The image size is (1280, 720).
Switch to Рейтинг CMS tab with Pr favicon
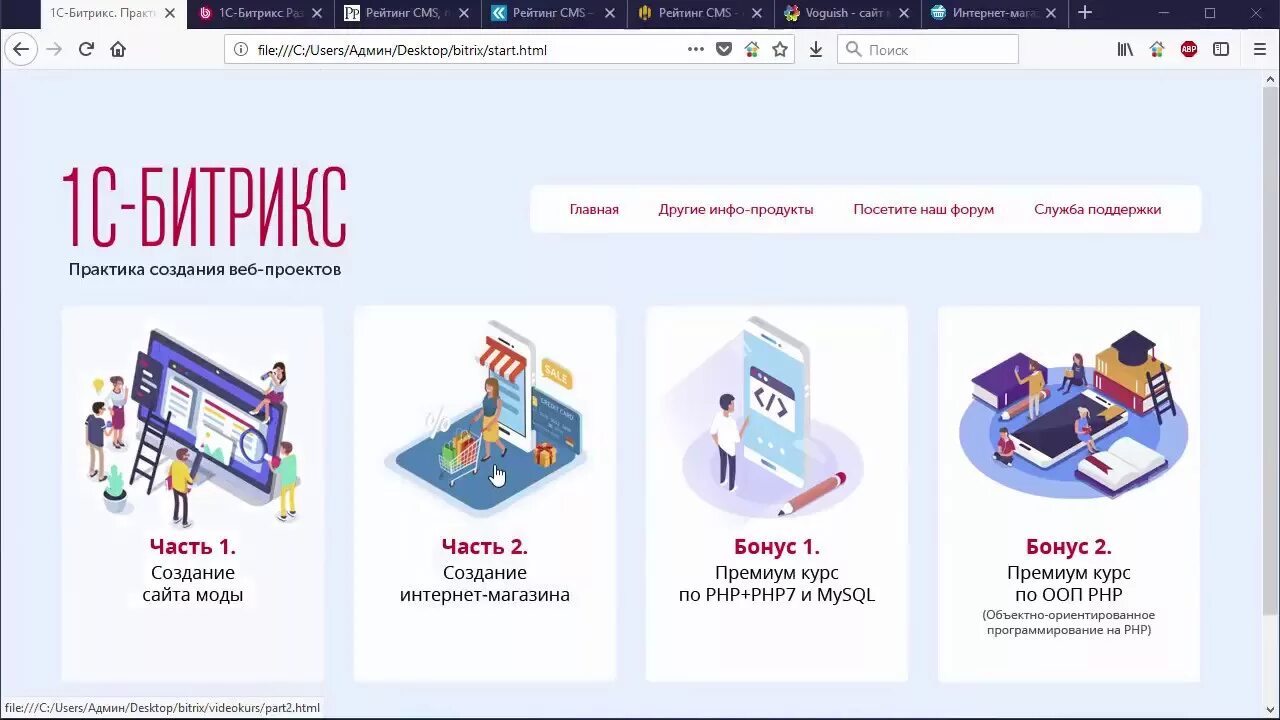pyautogui.click(x=408, y=13)
